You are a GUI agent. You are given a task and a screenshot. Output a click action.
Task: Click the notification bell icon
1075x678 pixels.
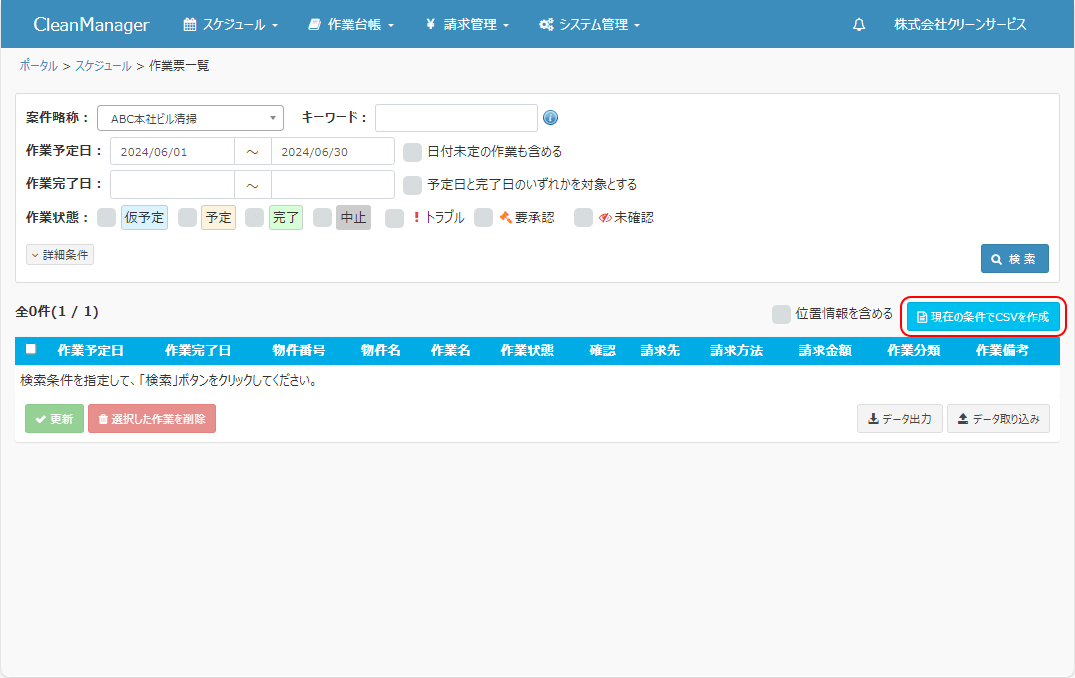[859, 25]
